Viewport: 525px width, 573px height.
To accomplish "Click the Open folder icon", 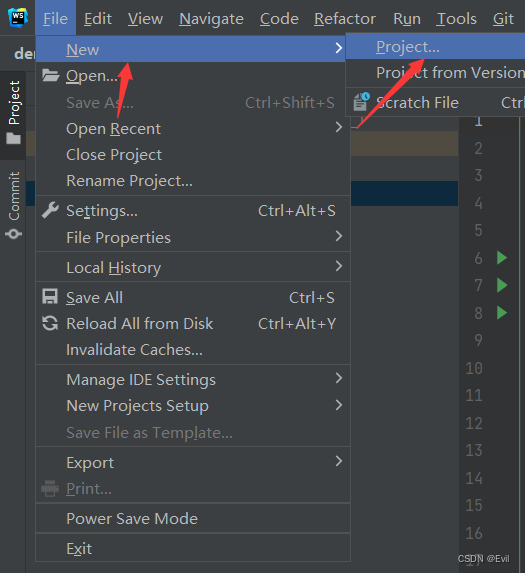I will pyautogui.click(x=50, y=75).
